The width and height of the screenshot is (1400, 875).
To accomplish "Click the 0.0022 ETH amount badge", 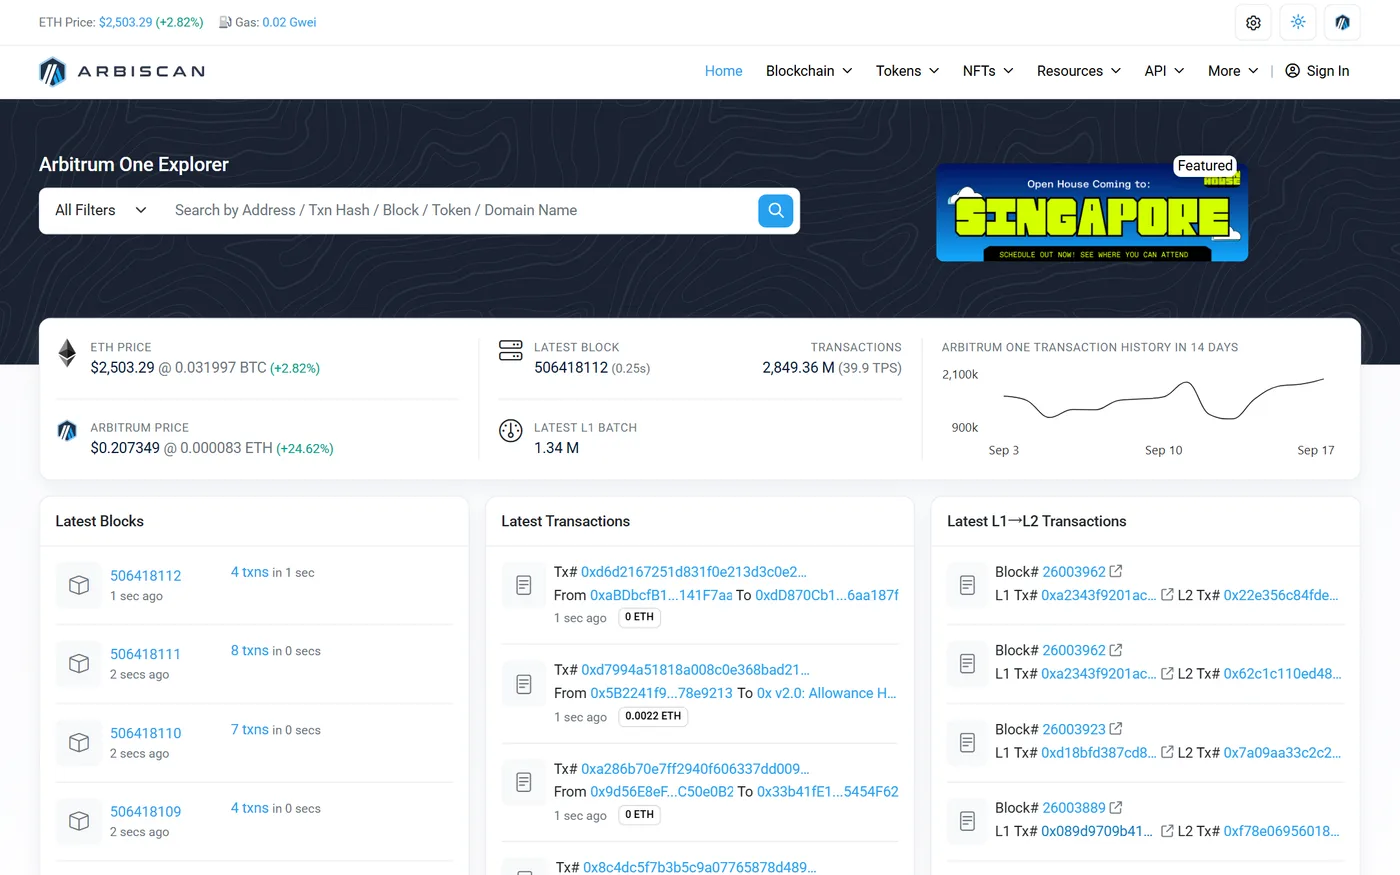I will point(653,716).
